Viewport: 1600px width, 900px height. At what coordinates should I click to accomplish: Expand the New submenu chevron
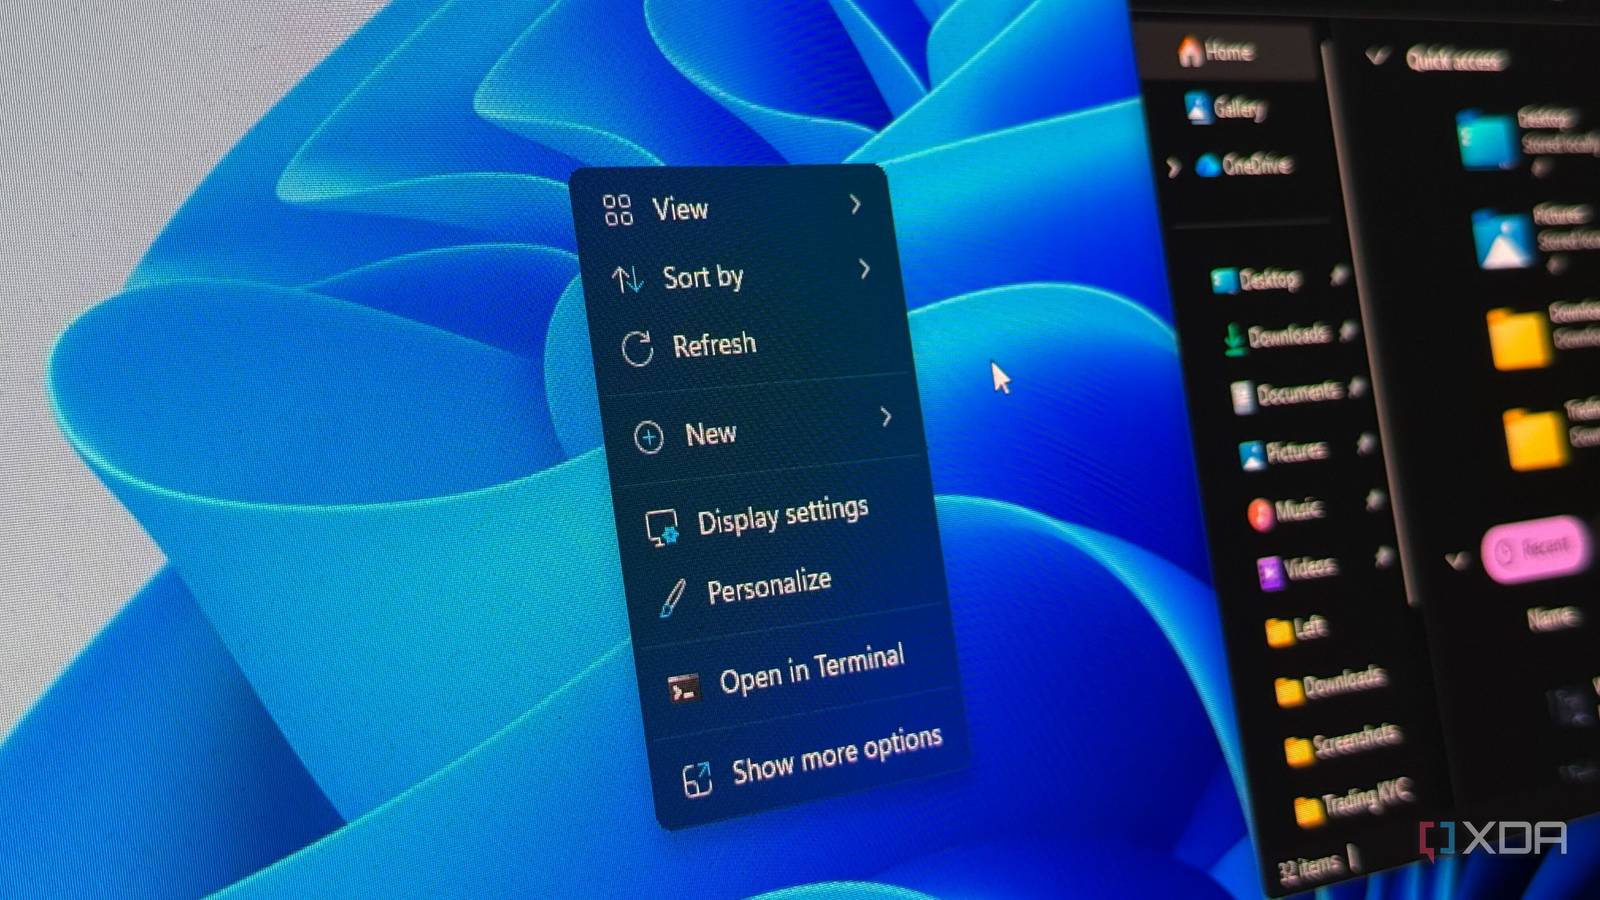tap(886, 416)
